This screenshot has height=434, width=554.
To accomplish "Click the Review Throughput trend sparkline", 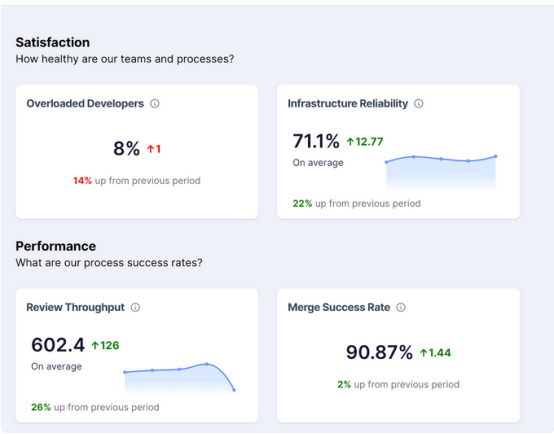I will [179, 377].
